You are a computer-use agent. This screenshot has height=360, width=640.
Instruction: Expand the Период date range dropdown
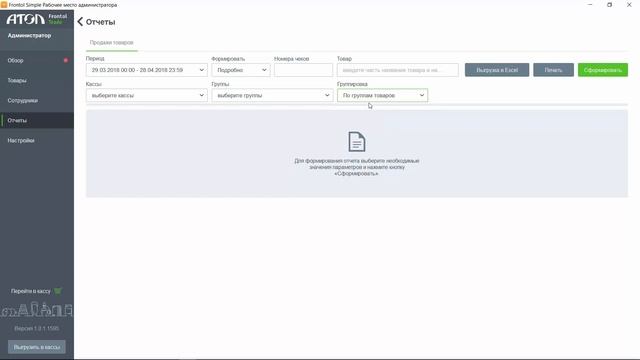click(147, 70)
